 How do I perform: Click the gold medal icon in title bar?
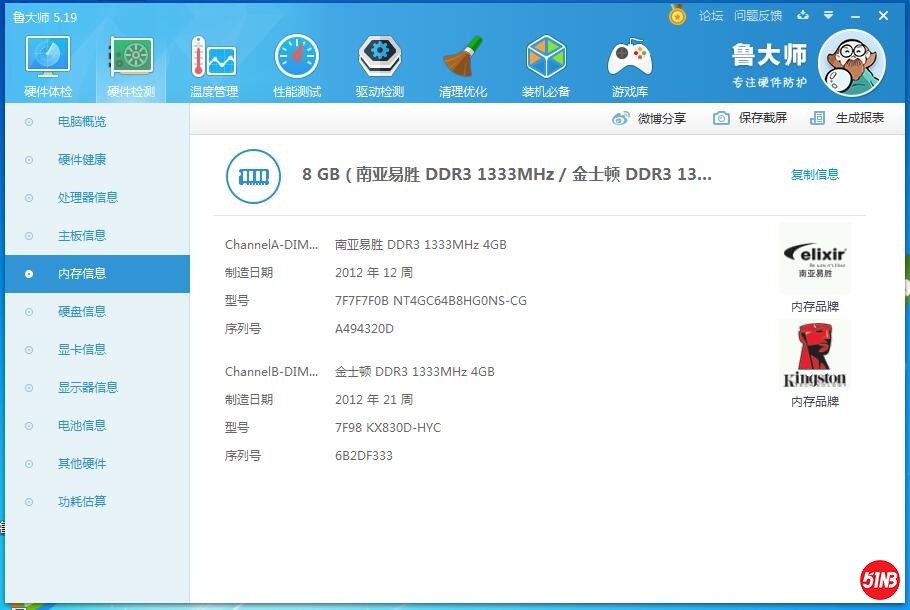pos(677,16)
